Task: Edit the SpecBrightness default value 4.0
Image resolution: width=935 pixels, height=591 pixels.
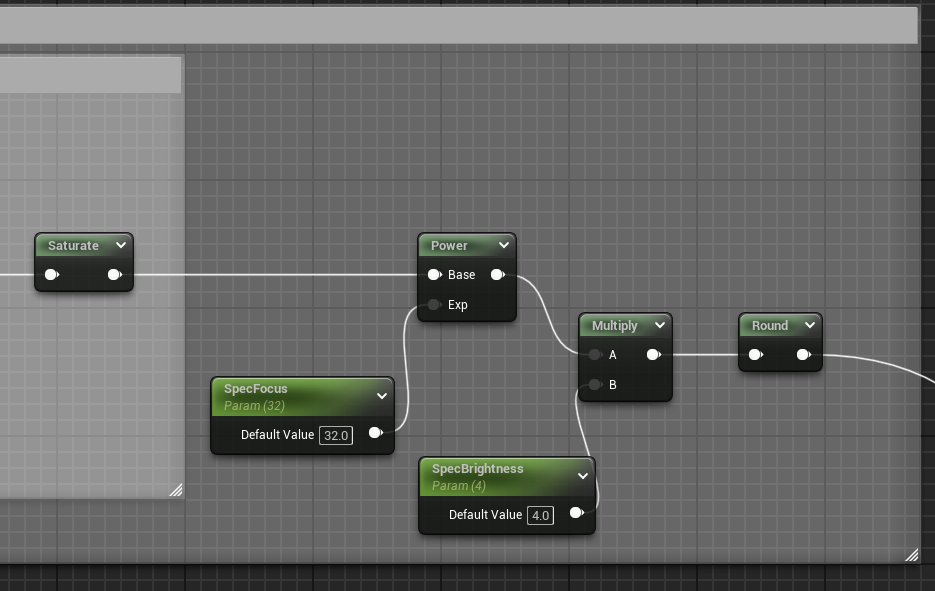Action: (540, 515)
